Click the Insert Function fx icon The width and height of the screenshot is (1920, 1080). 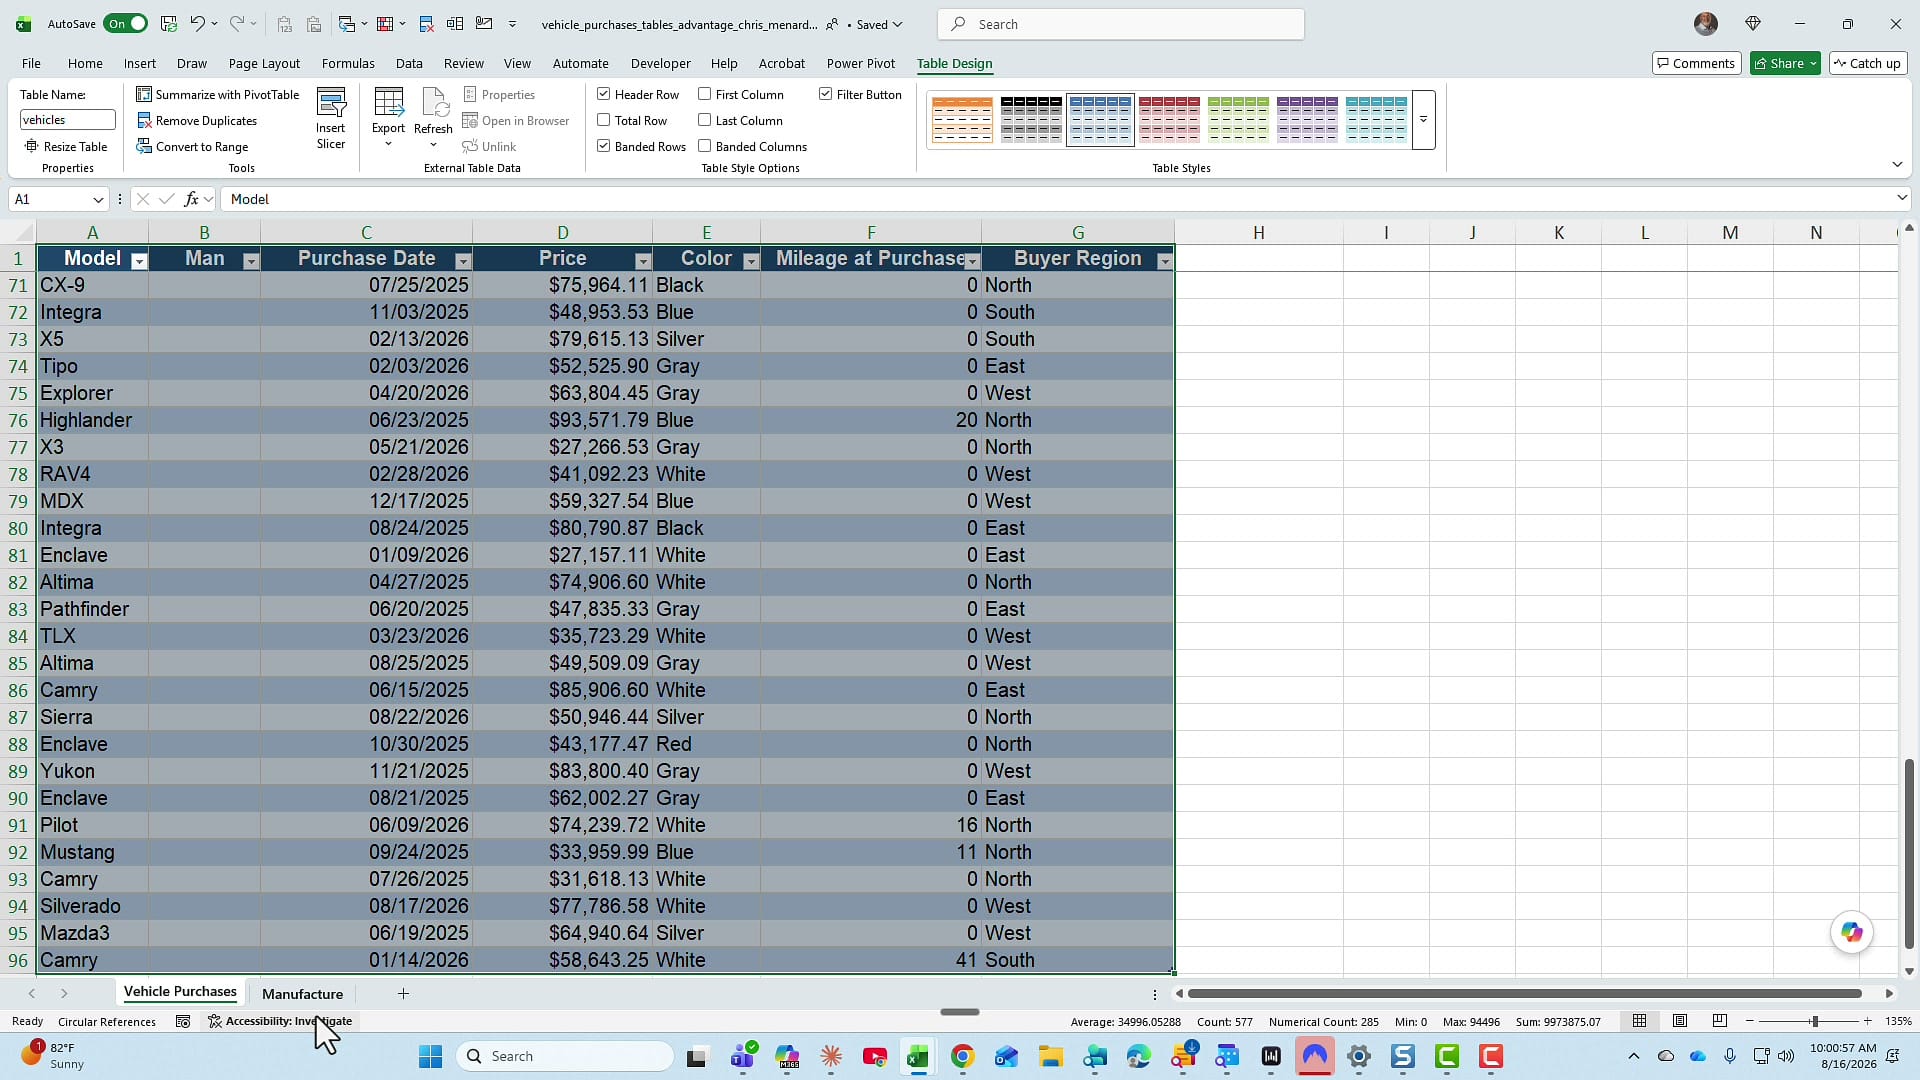tap(191, 199)
